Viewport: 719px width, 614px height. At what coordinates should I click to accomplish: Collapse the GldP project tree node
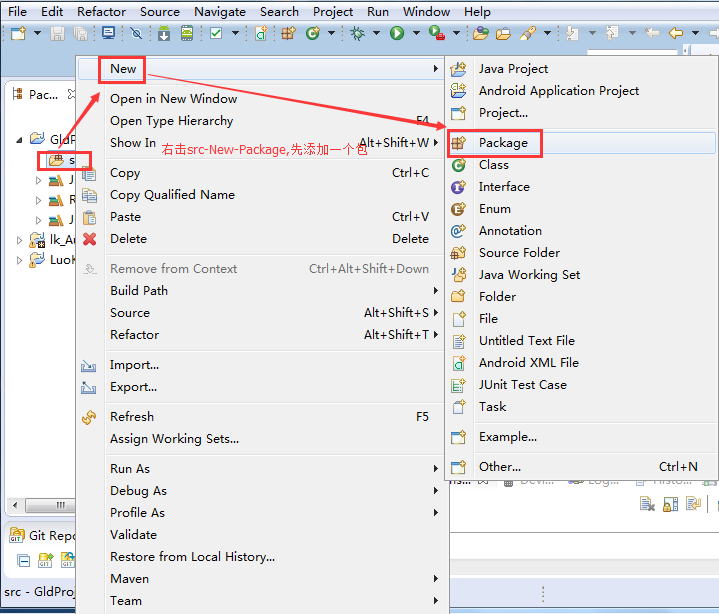[x=19, y=140]
